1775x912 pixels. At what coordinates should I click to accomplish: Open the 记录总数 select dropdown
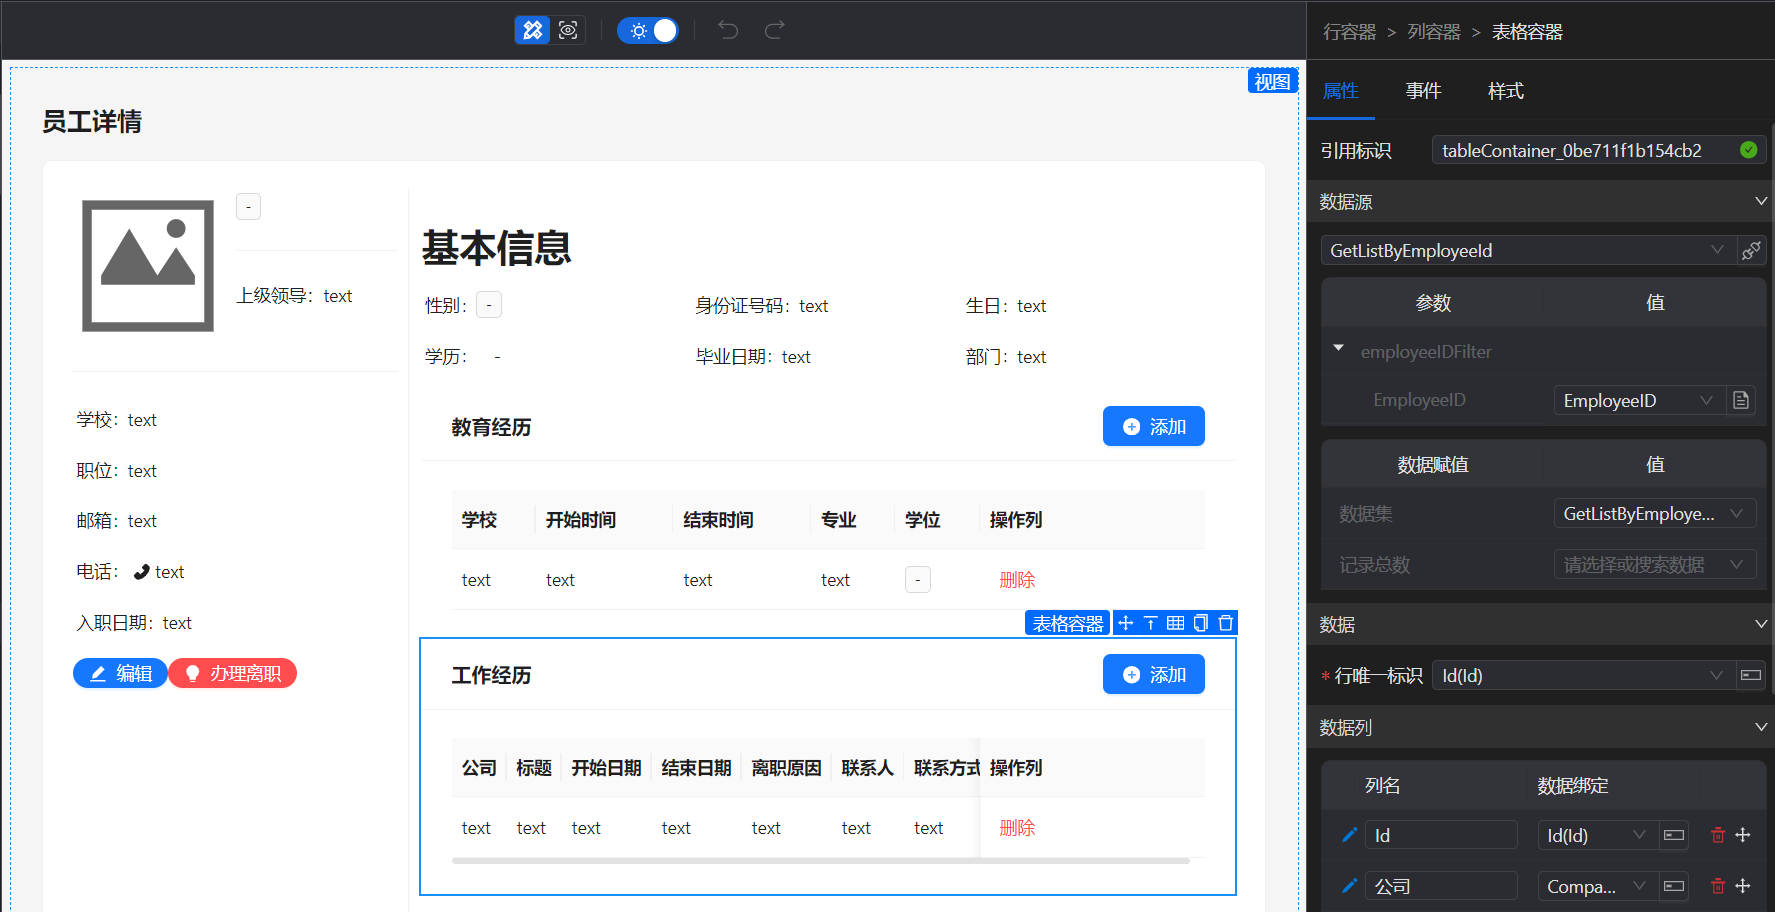tap(1655, 565)
